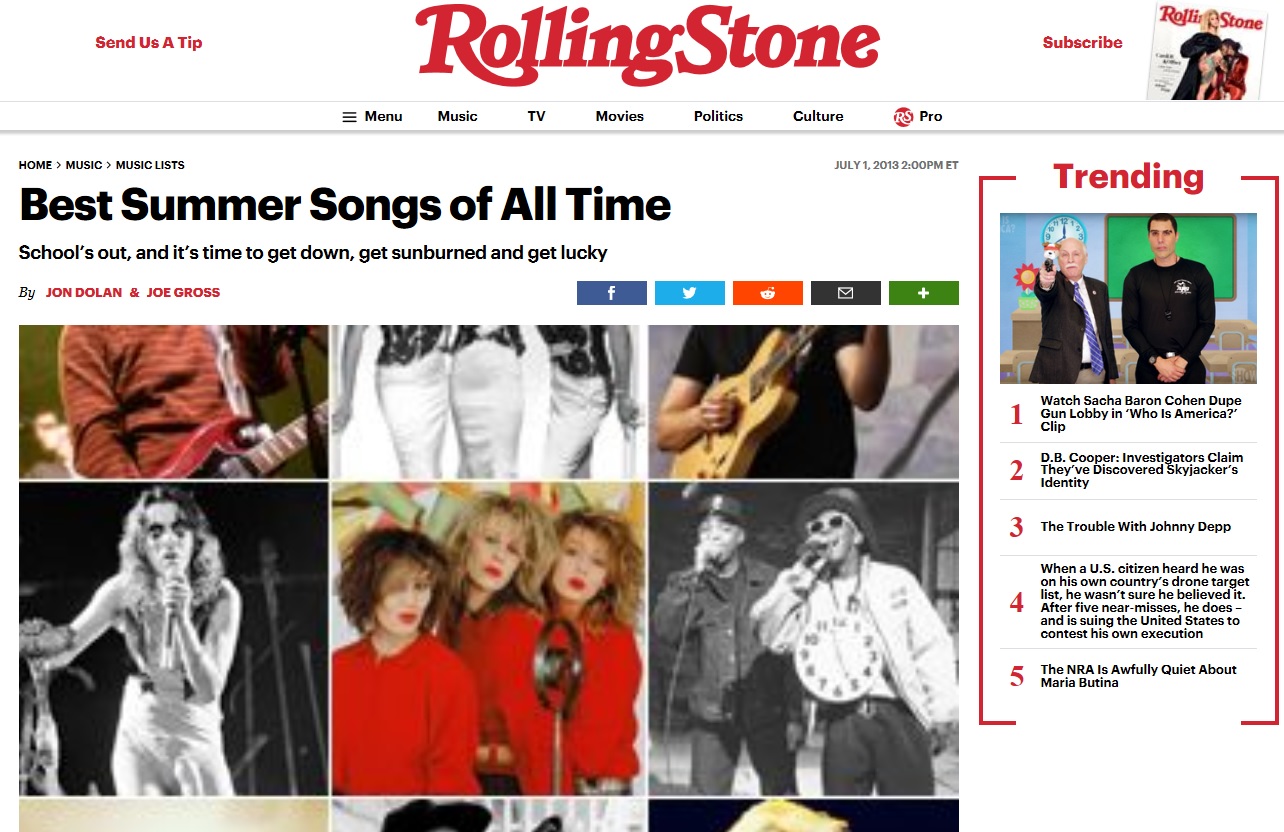1284x832 pixels.
Task: Navigate to Politics section
Action: pos(718,116)
